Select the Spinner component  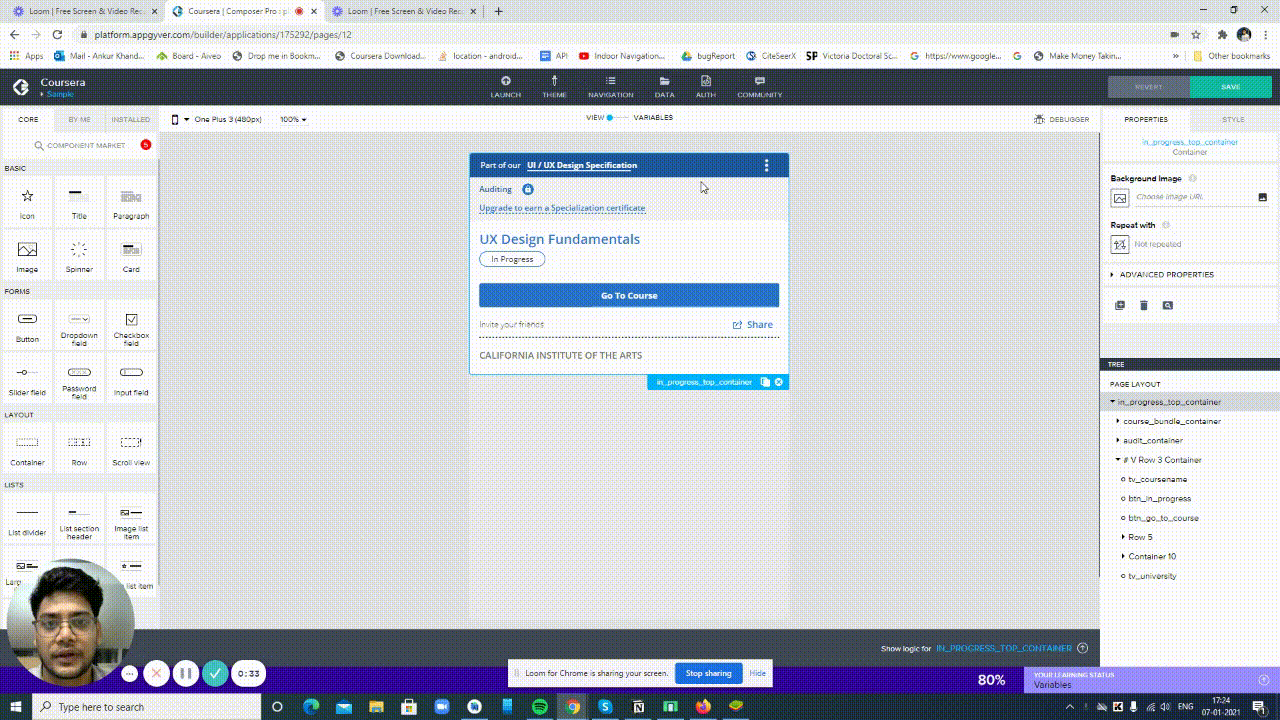coord(79,254)
